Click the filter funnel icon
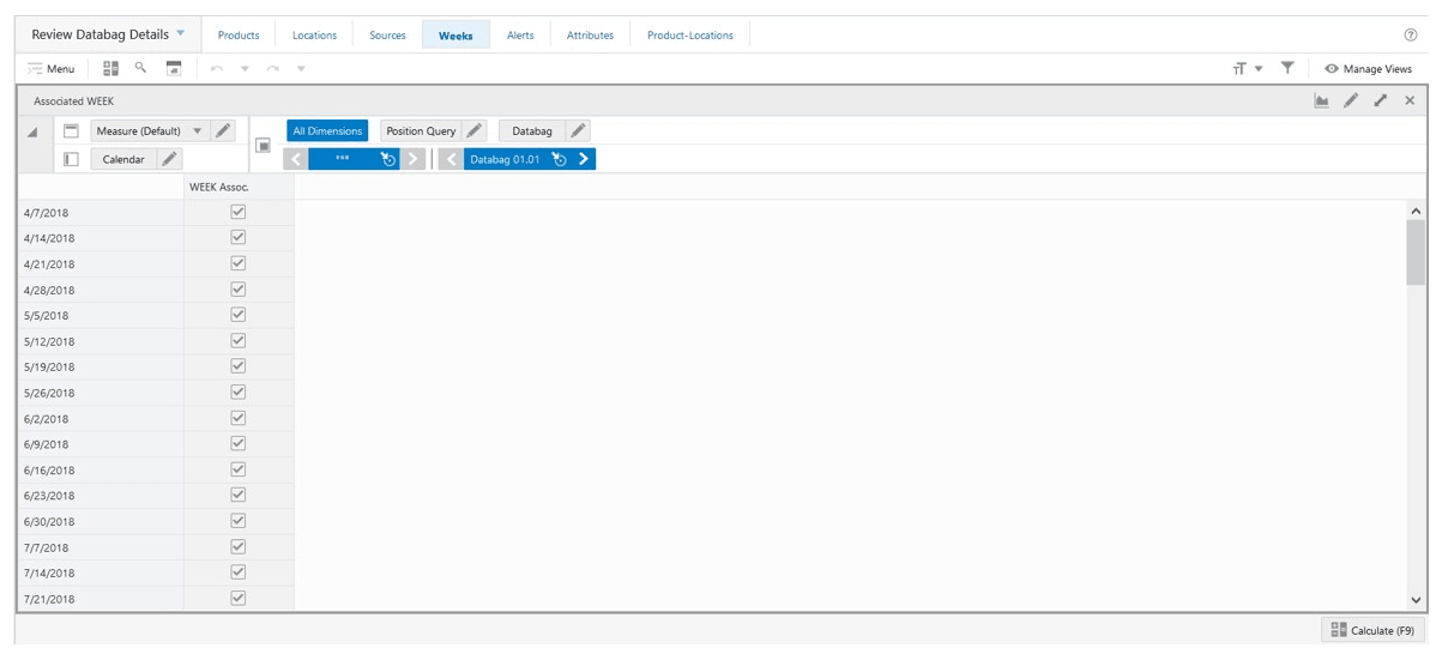Image resolution: width=1440 pixels, height=655 pixels. (x=1288, y=68)
